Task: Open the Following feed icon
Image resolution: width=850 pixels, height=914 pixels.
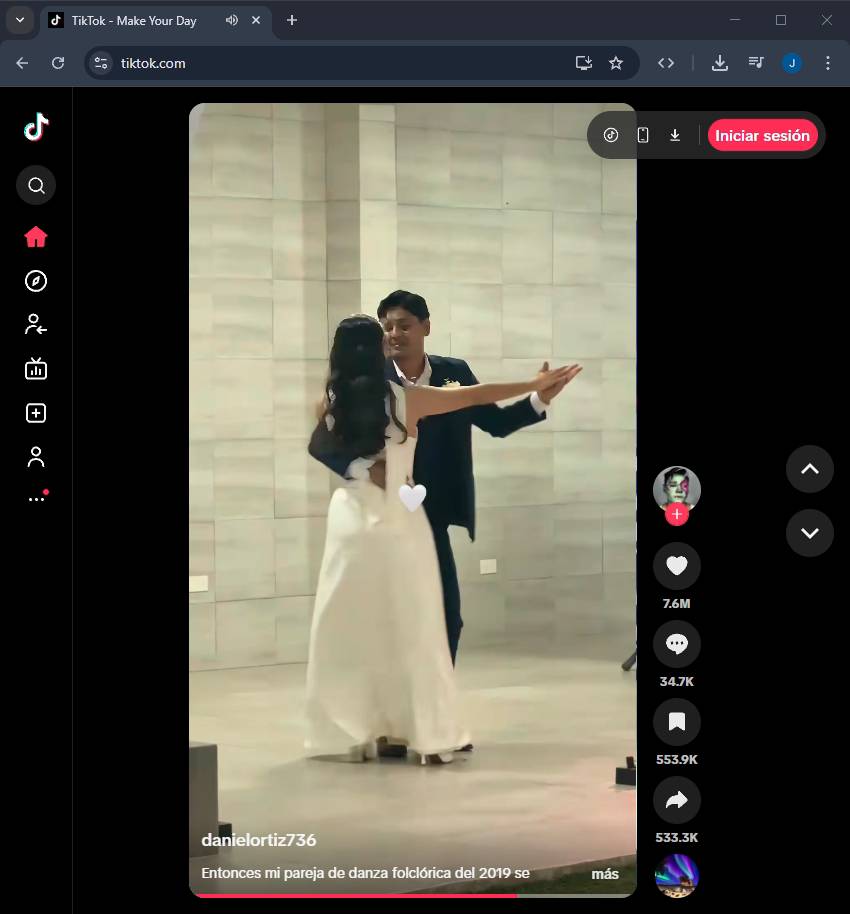Action: pos(36,324)
